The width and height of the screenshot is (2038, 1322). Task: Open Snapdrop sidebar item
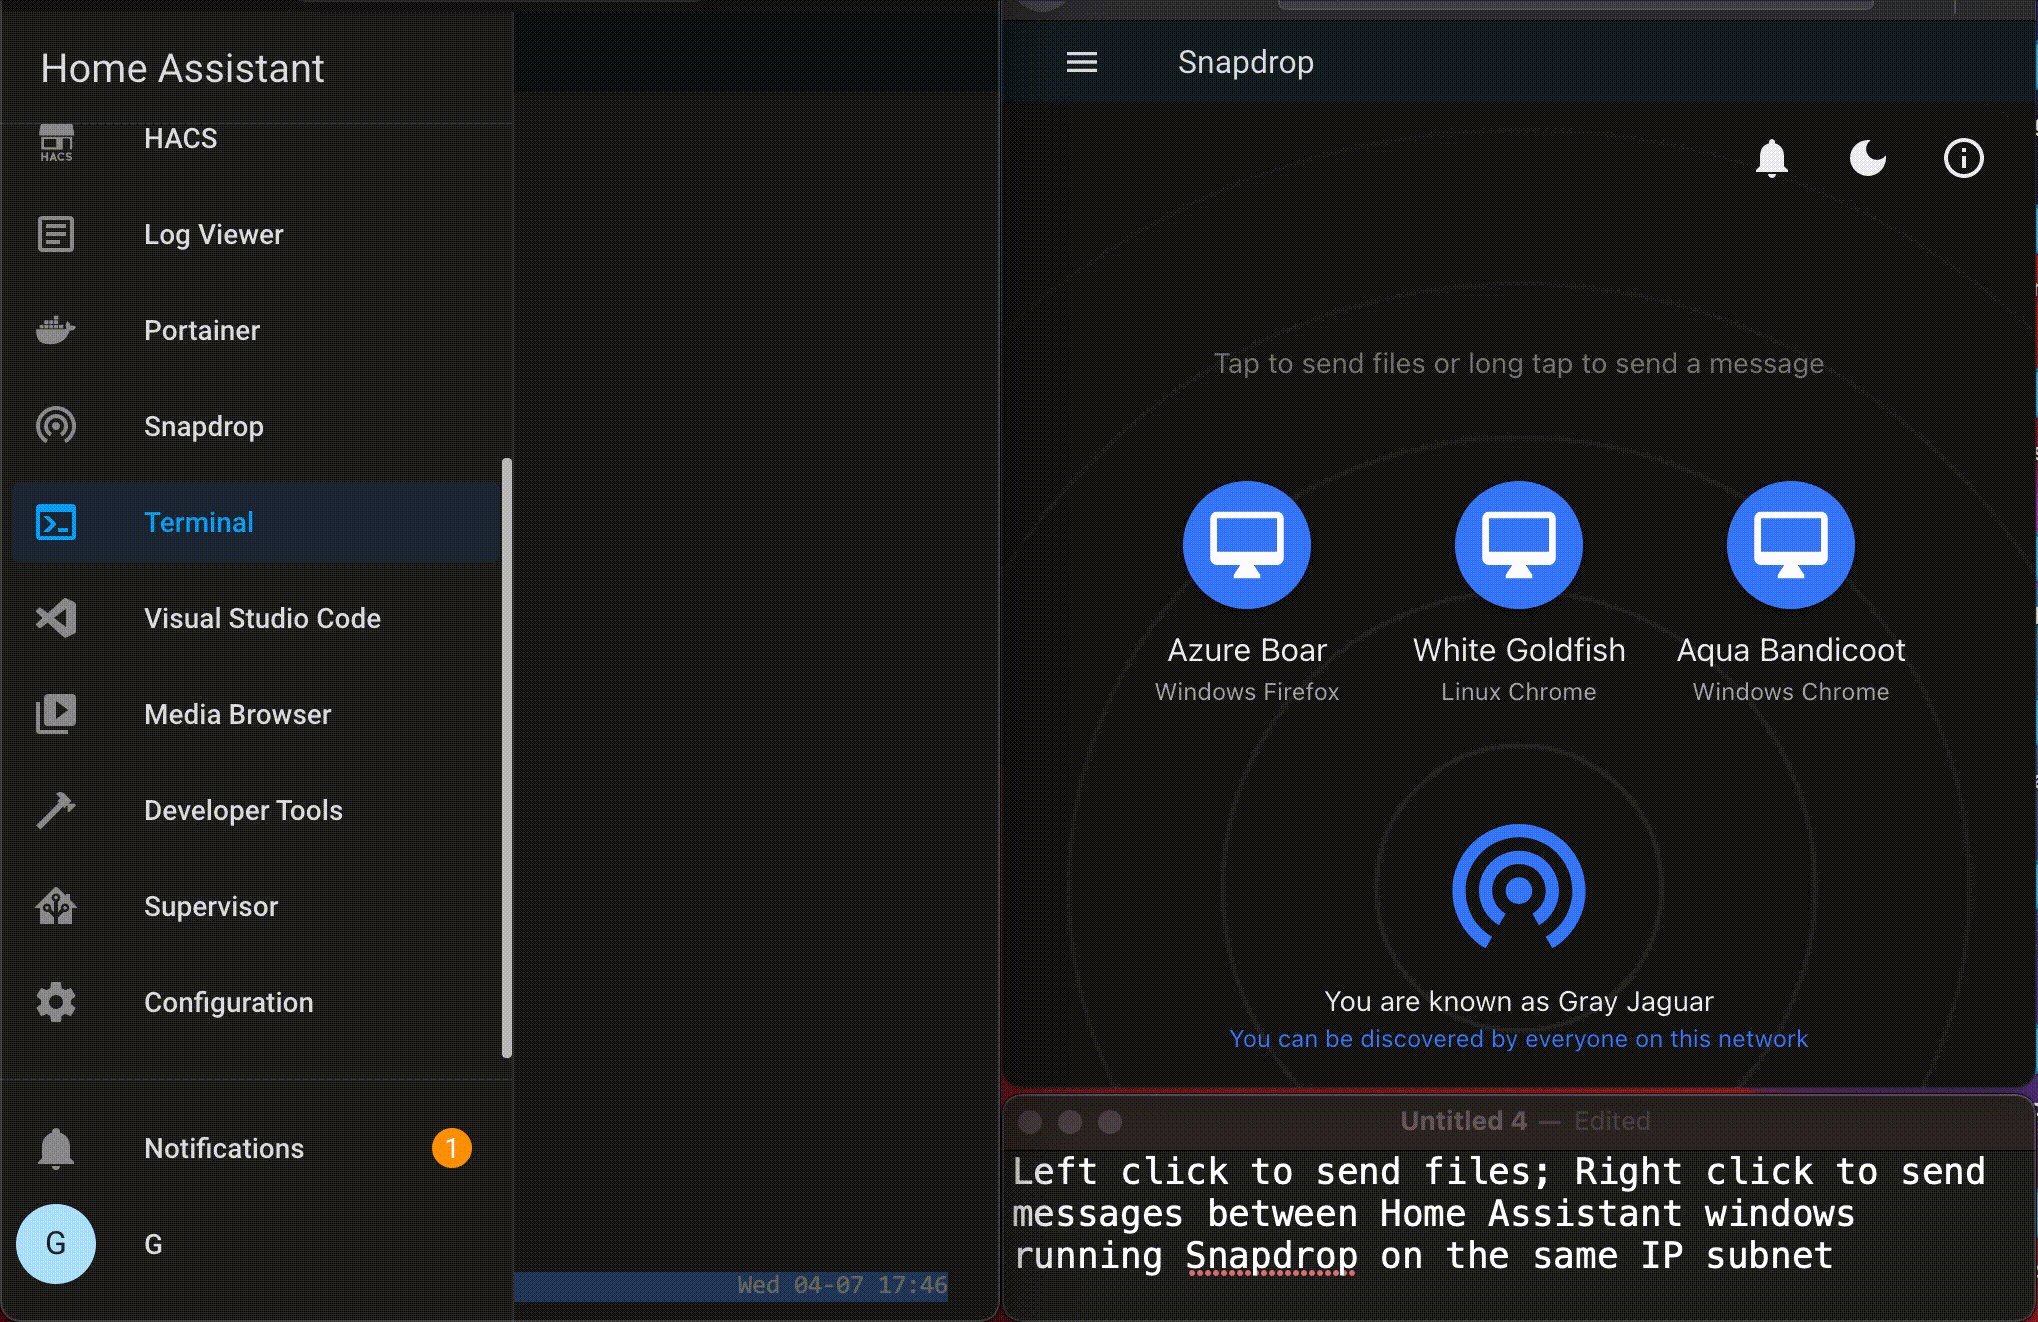pos(203,427)
